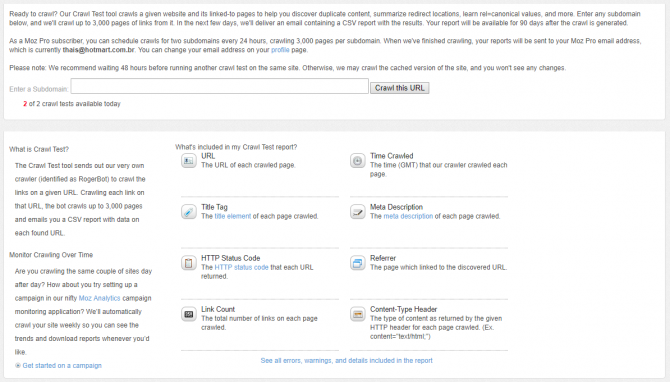Click the Meta Description icon
This screenshot has width=670, height=382.
[x=358, y=212]
